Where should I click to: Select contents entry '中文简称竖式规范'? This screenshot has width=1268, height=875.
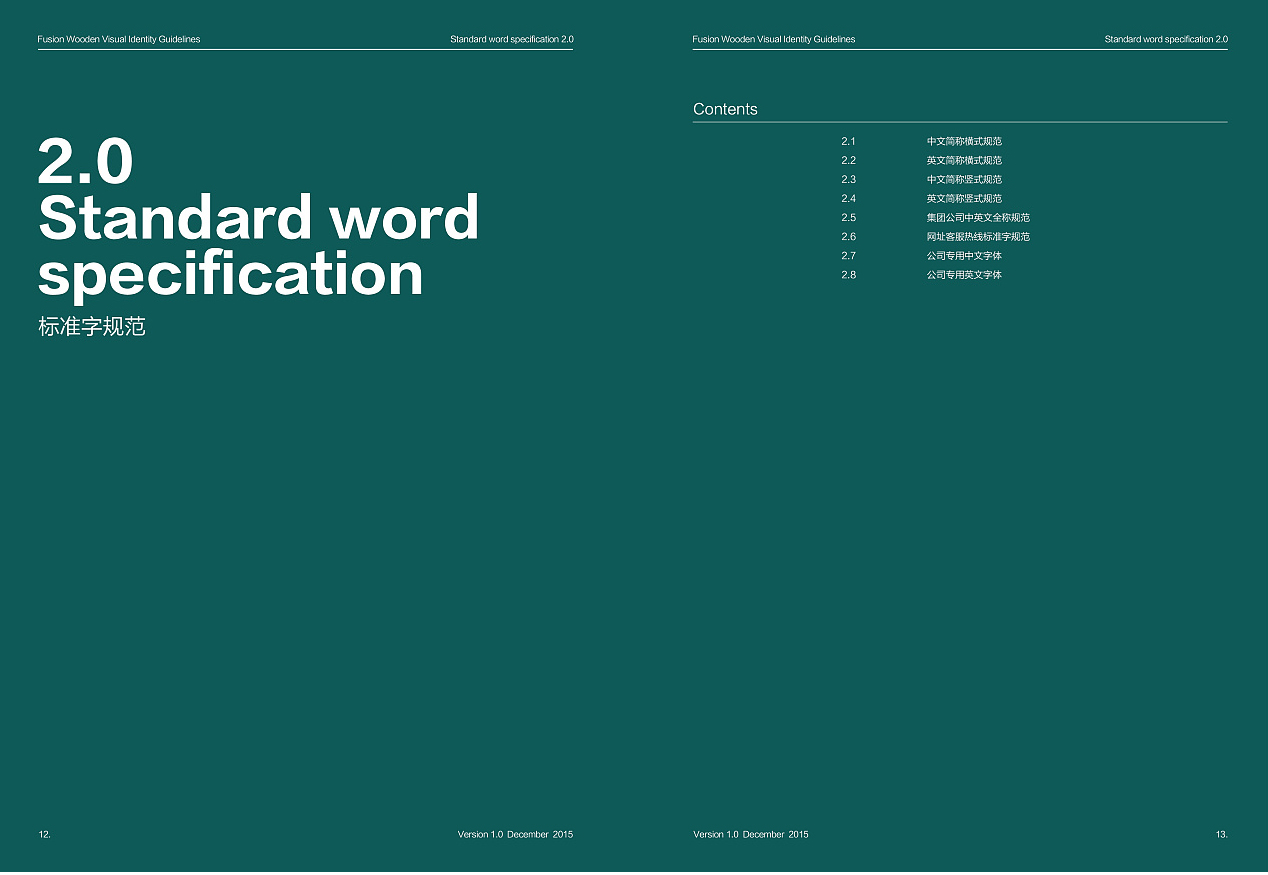964,179
